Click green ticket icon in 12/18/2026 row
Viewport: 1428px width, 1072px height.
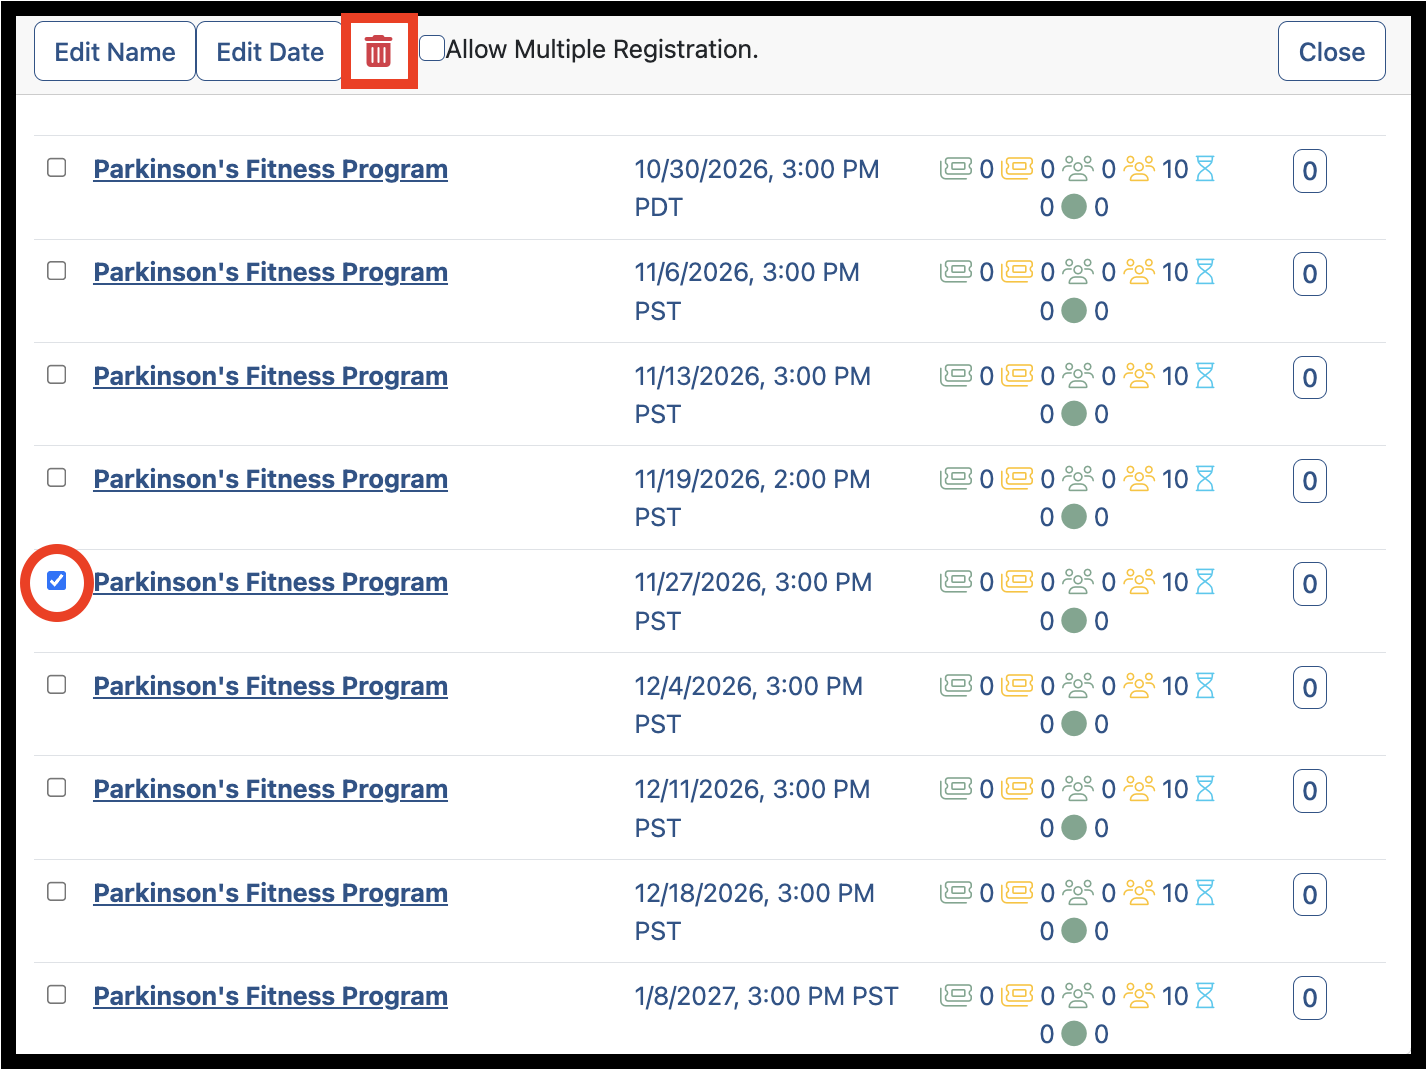click(x=956, y=893)
